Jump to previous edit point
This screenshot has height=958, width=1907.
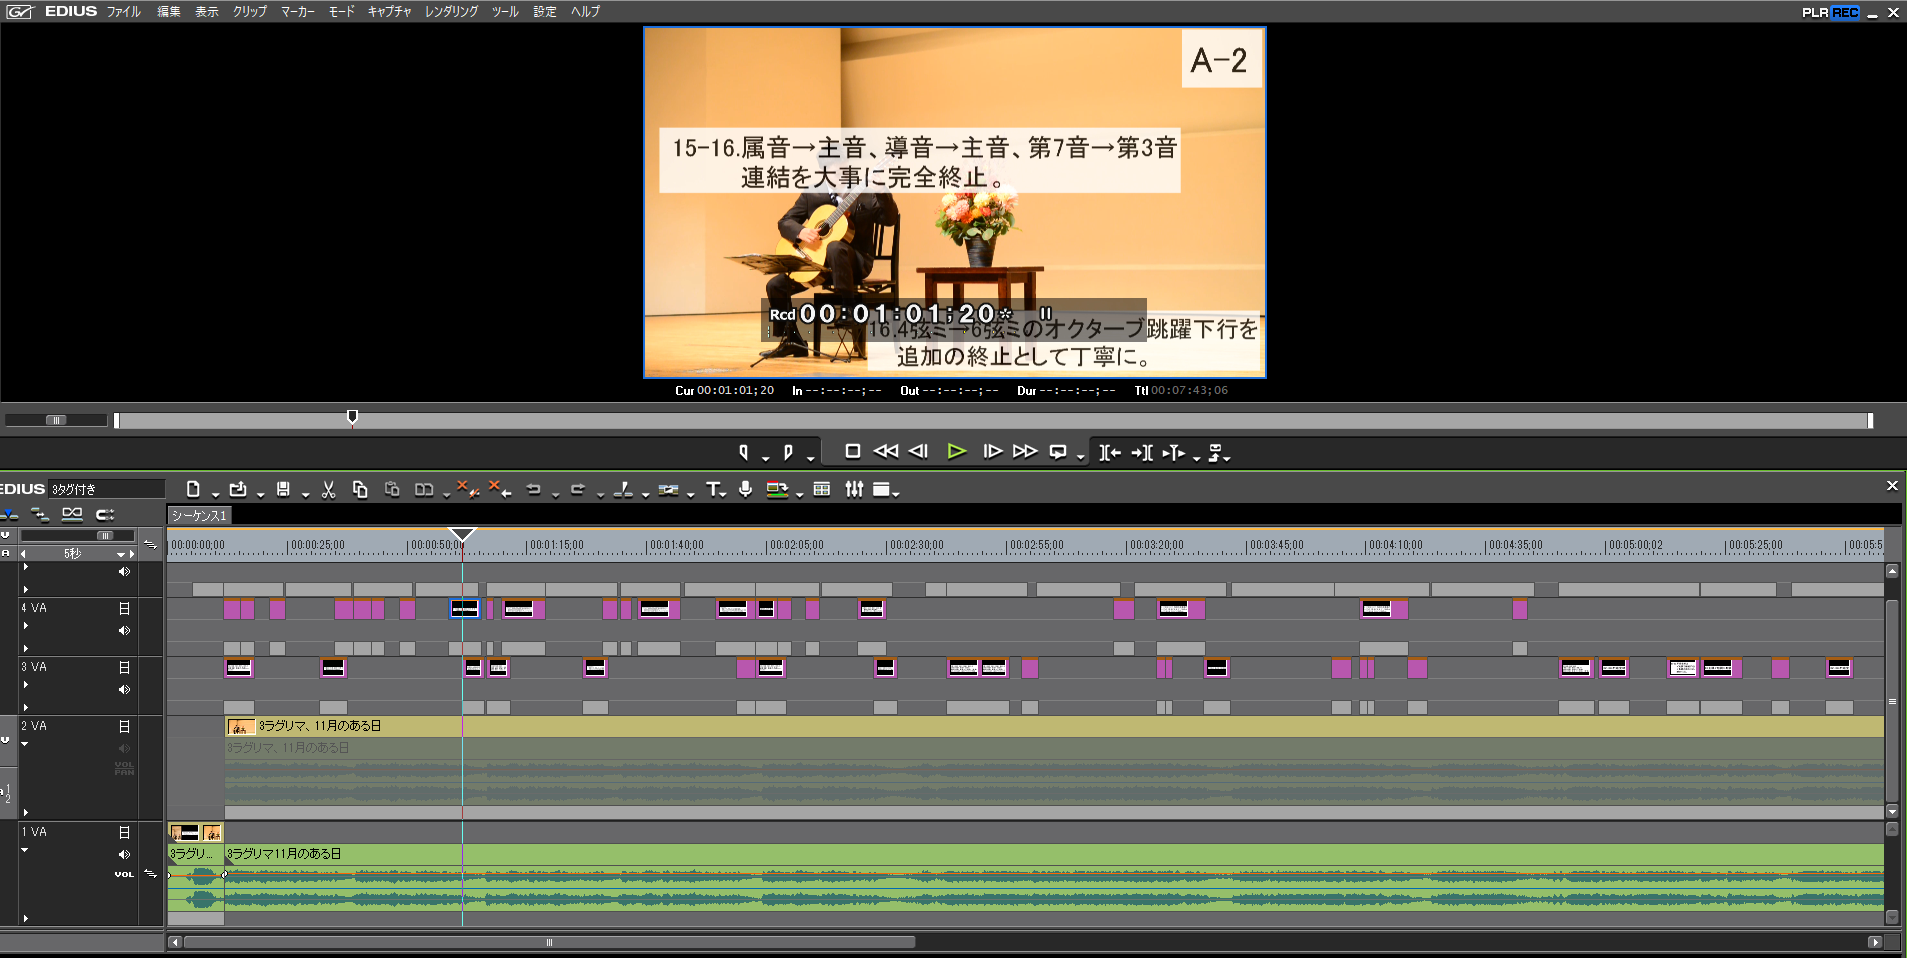[1110, 453]
